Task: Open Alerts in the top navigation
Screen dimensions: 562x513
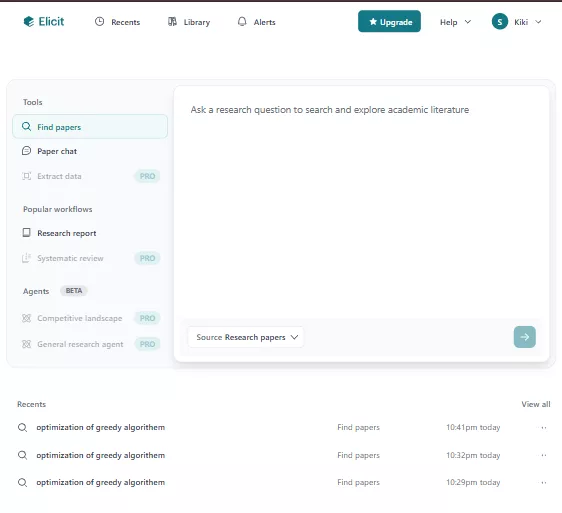Action: pos(256,22)
